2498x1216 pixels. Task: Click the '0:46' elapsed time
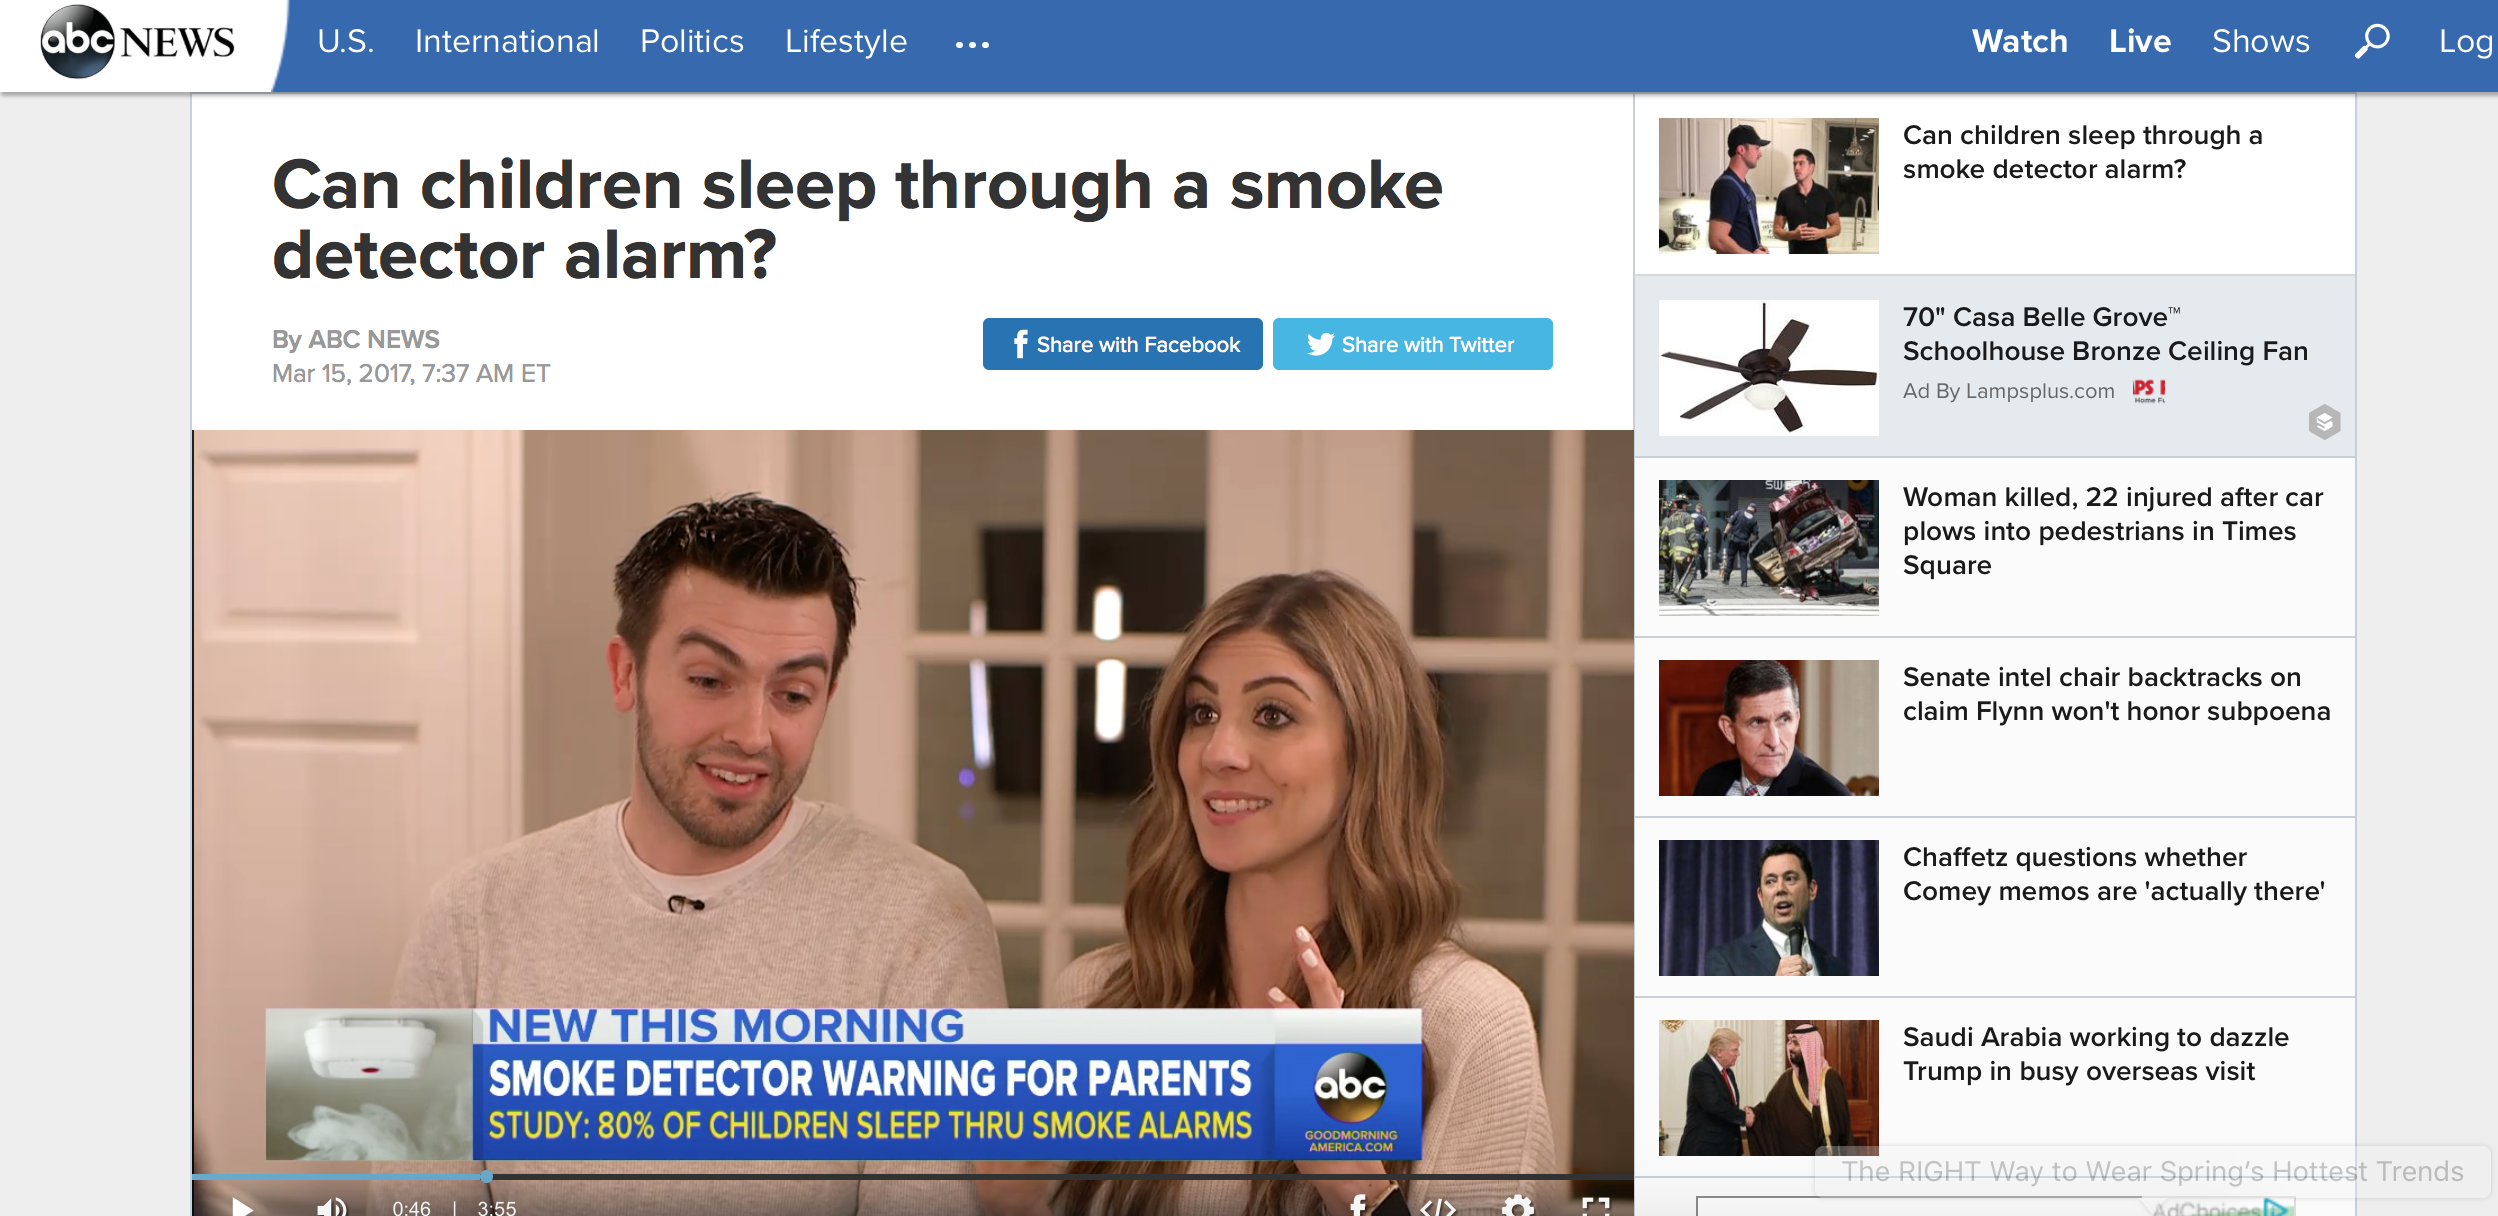click(x=411, y=1208)
